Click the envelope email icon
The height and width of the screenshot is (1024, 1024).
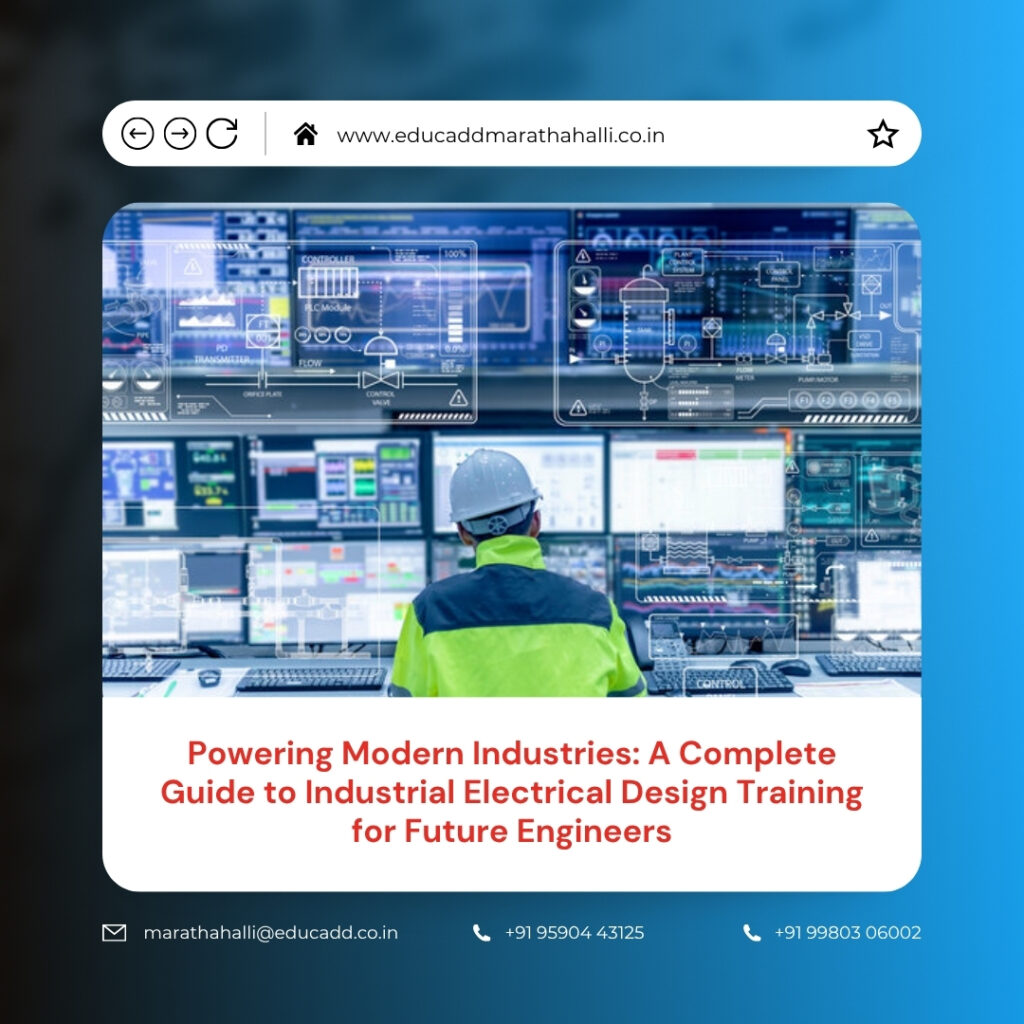[x=114, y=933]
